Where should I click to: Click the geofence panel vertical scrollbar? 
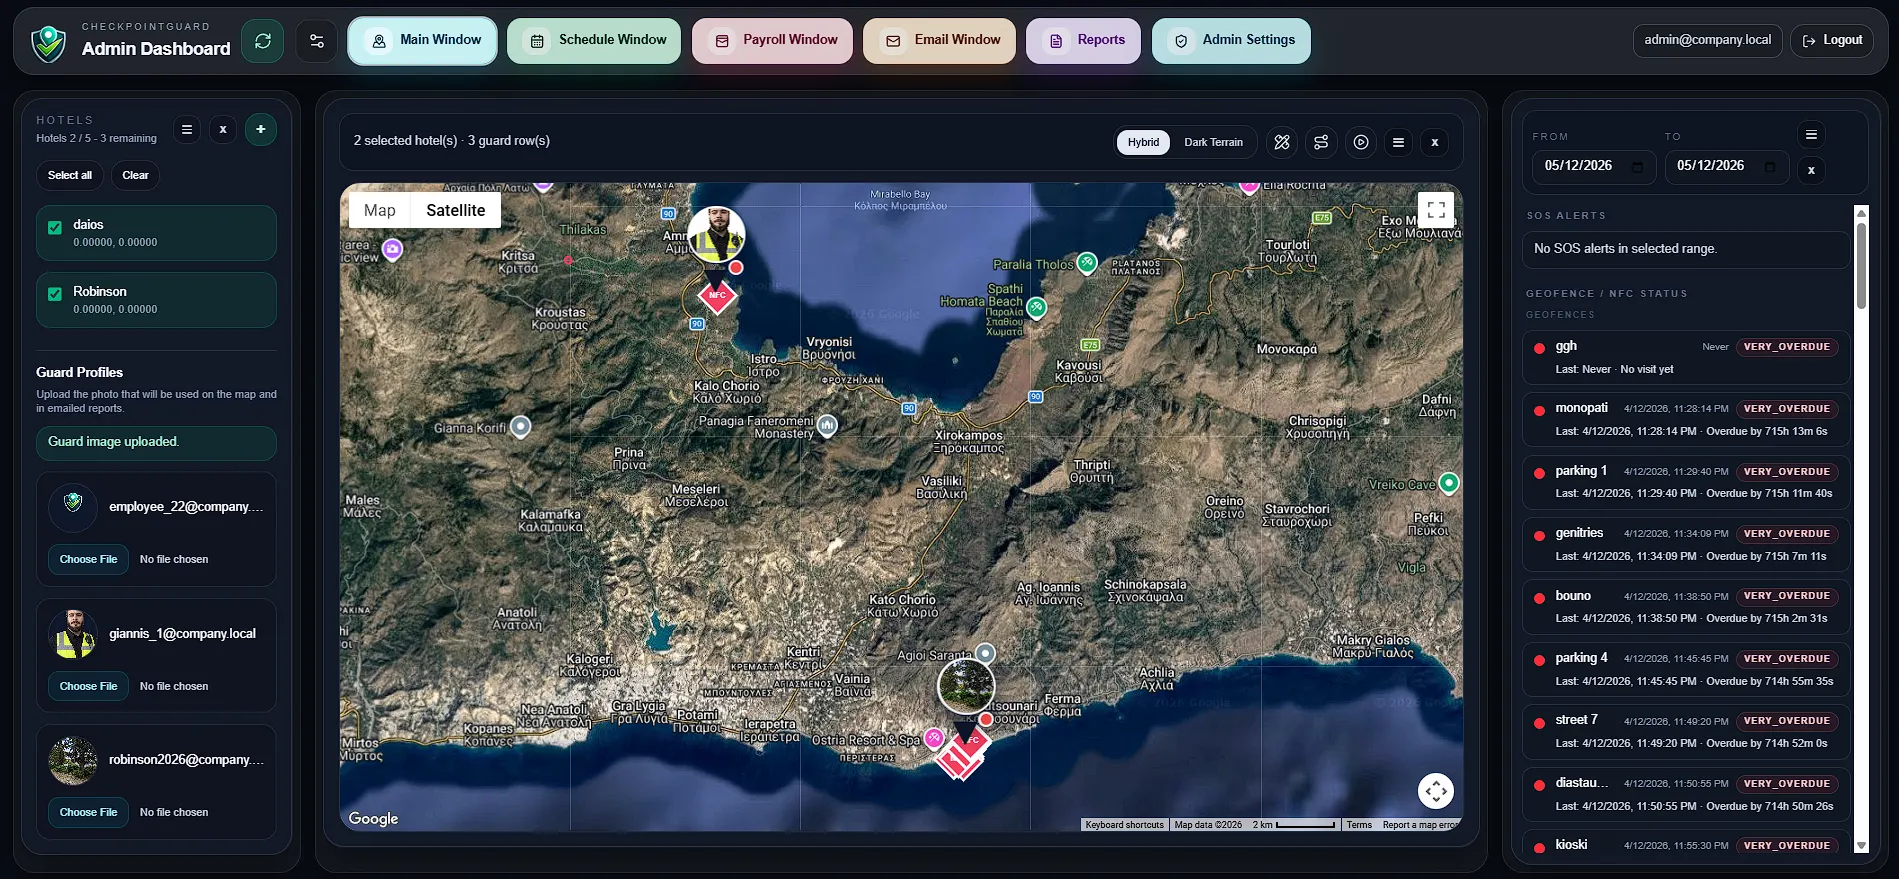1861,265
